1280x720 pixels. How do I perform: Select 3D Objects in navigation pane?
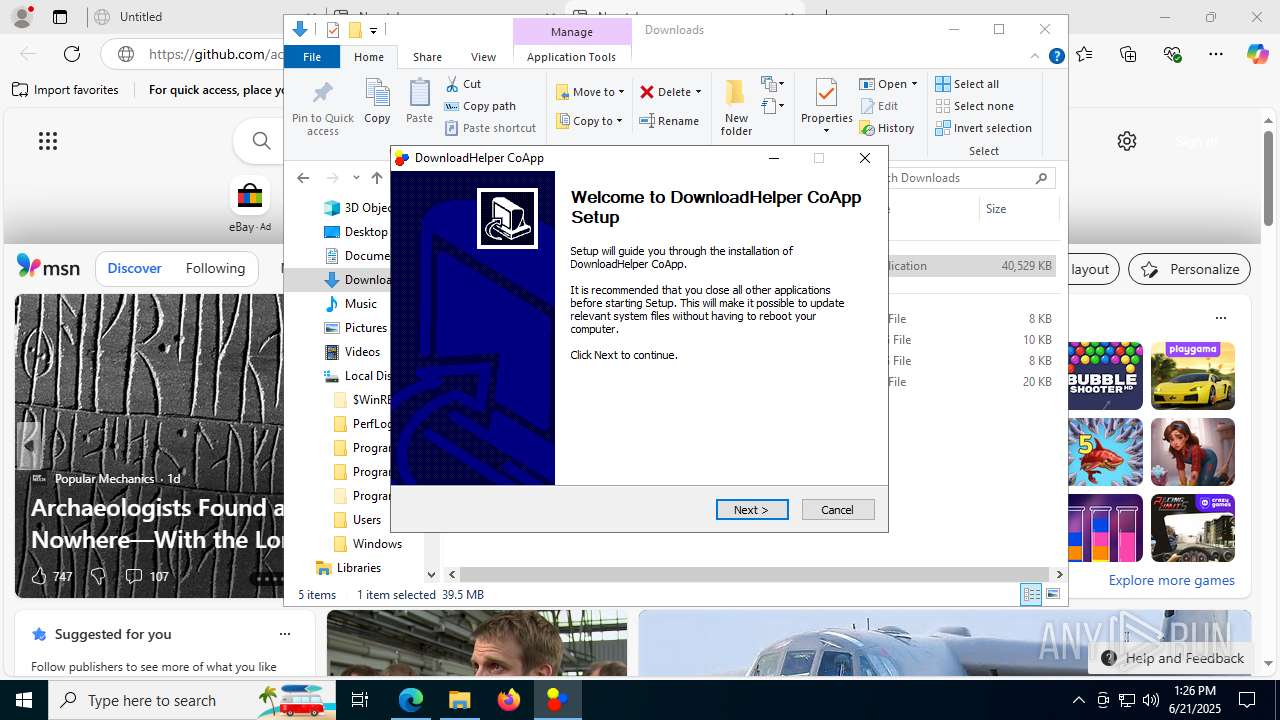pyautogui.click(x=359, y=208)
